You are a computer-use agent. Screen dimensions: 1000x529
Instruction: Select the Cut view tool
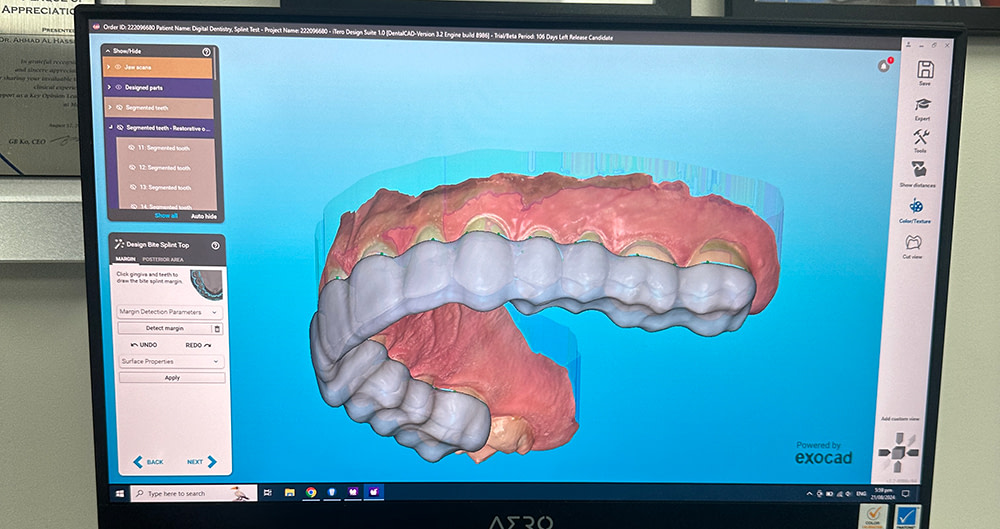[912, 242]
